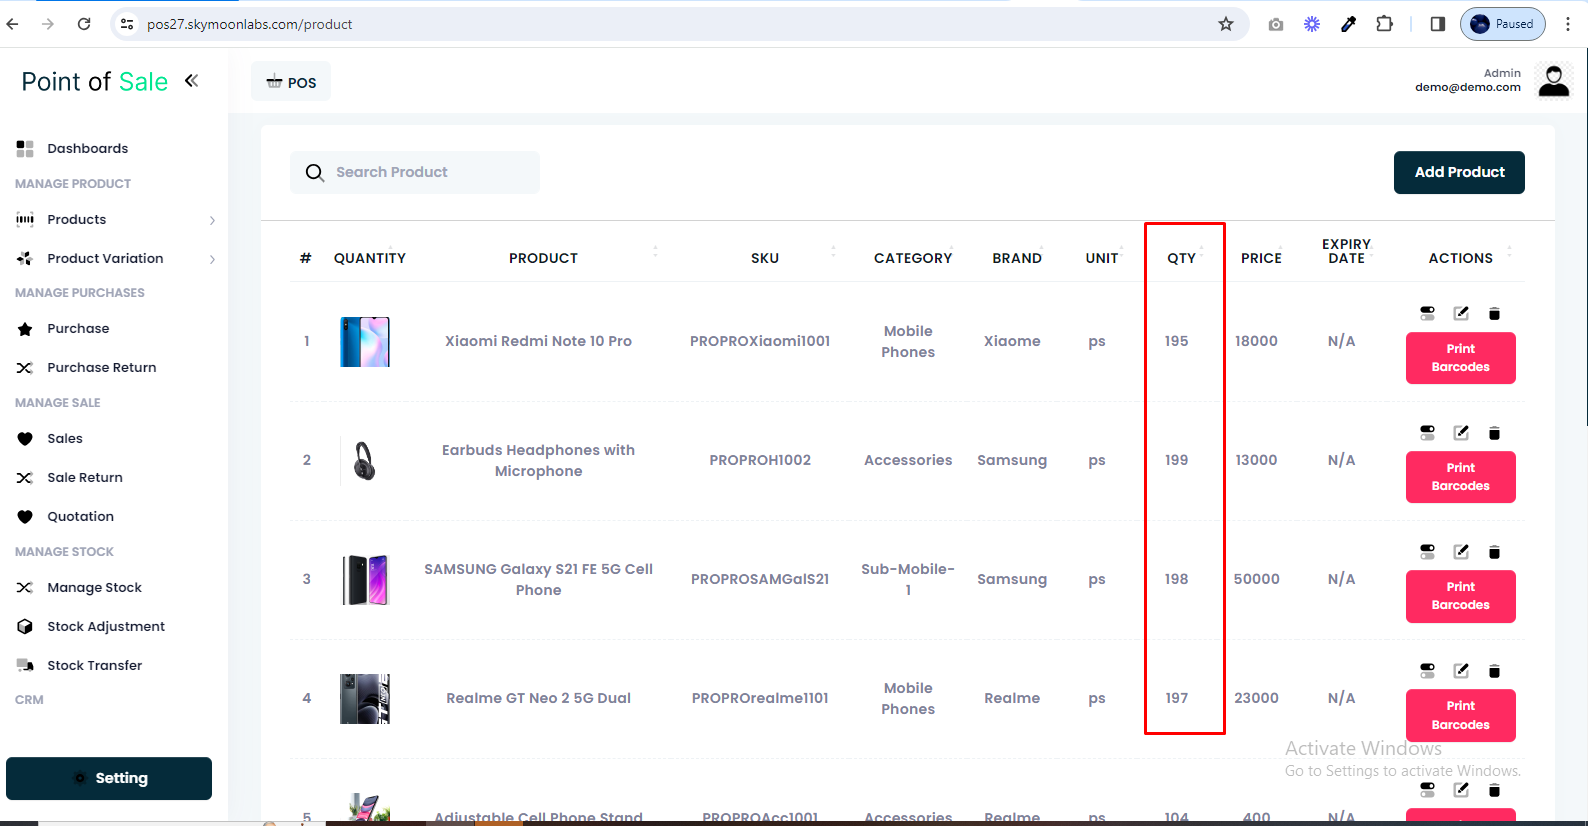This screenshot has height=826, width=1588.
Task: Print Barcodes for Realme GT Neo 2
Action: [1461, 715]
